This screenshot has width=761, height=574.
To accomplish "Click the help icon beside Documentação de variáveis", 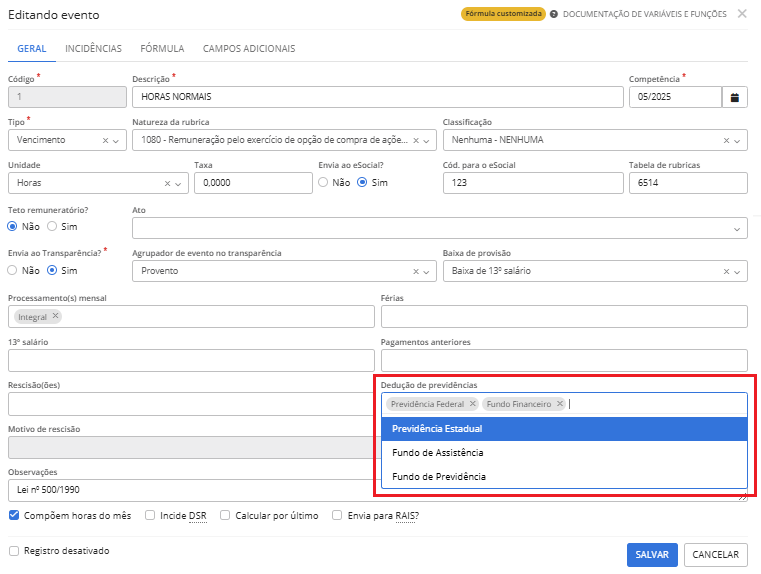I will [x=554, y=14].
